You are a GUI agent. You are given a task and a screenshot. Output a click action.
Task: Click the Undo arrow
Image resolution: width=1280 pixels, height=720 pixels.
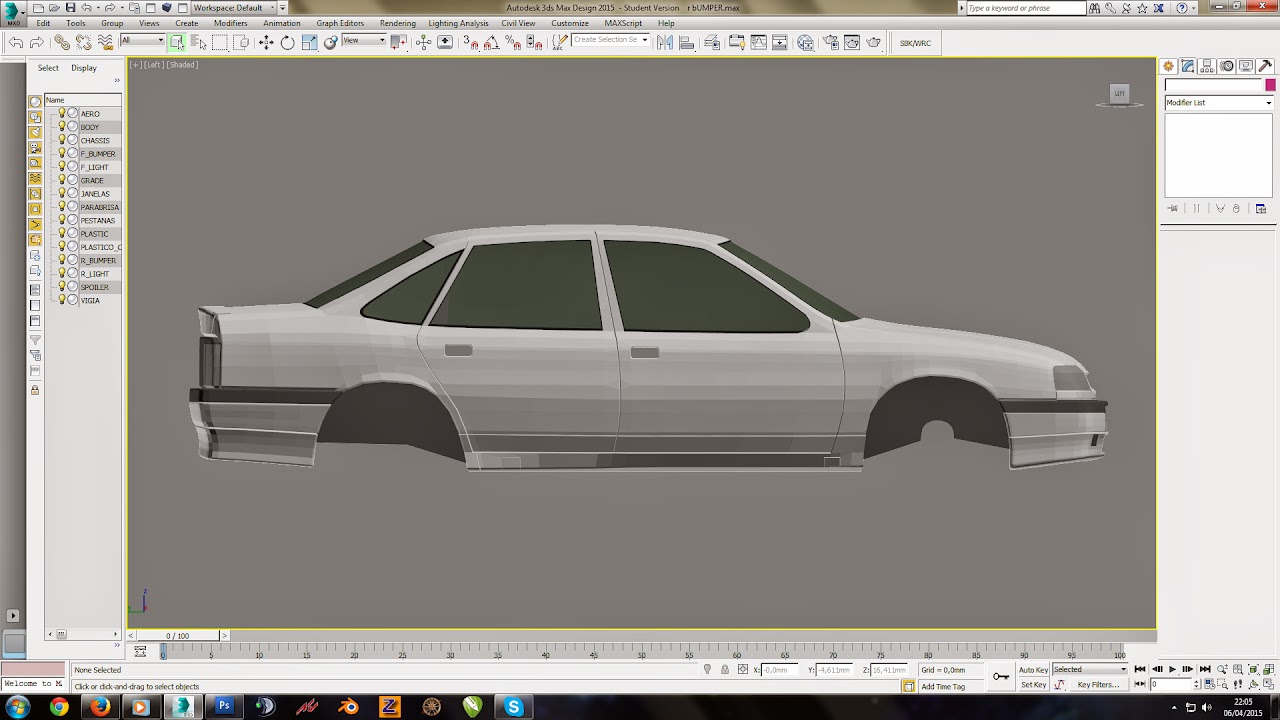tap(16, 42)
